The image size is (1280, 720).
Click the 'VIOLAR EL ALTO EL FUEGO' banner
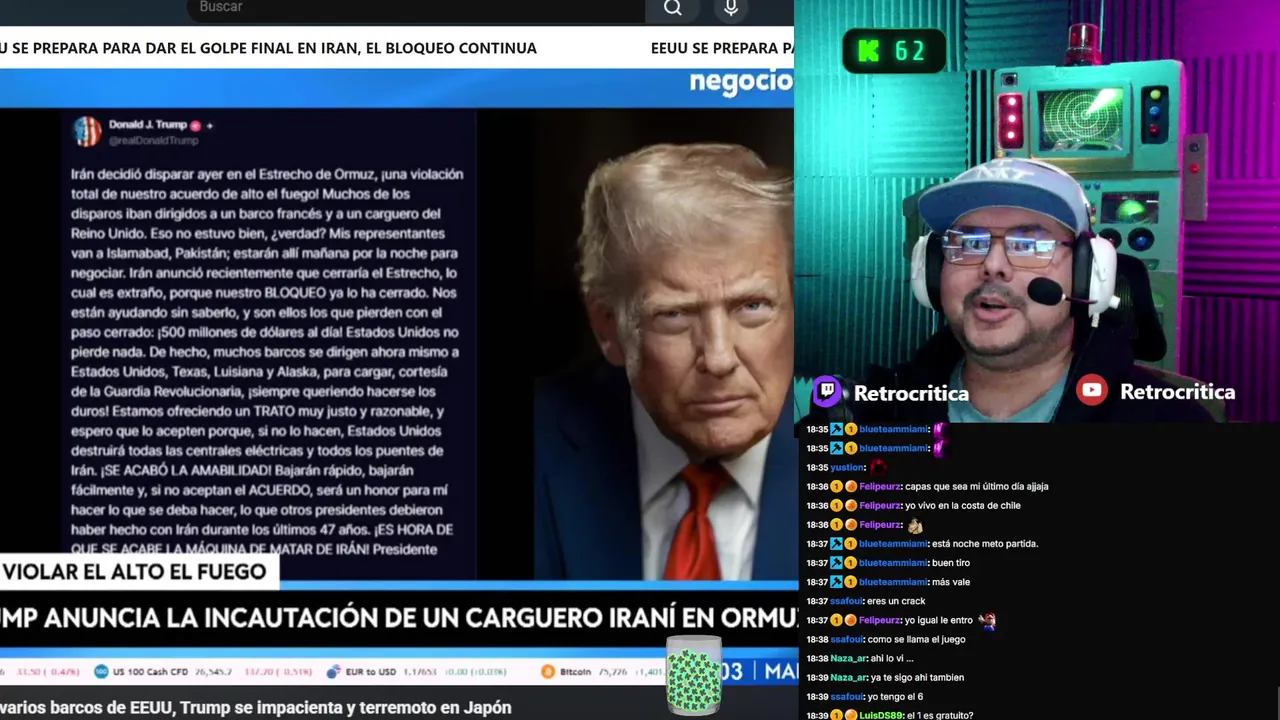(x=138, y=572)
